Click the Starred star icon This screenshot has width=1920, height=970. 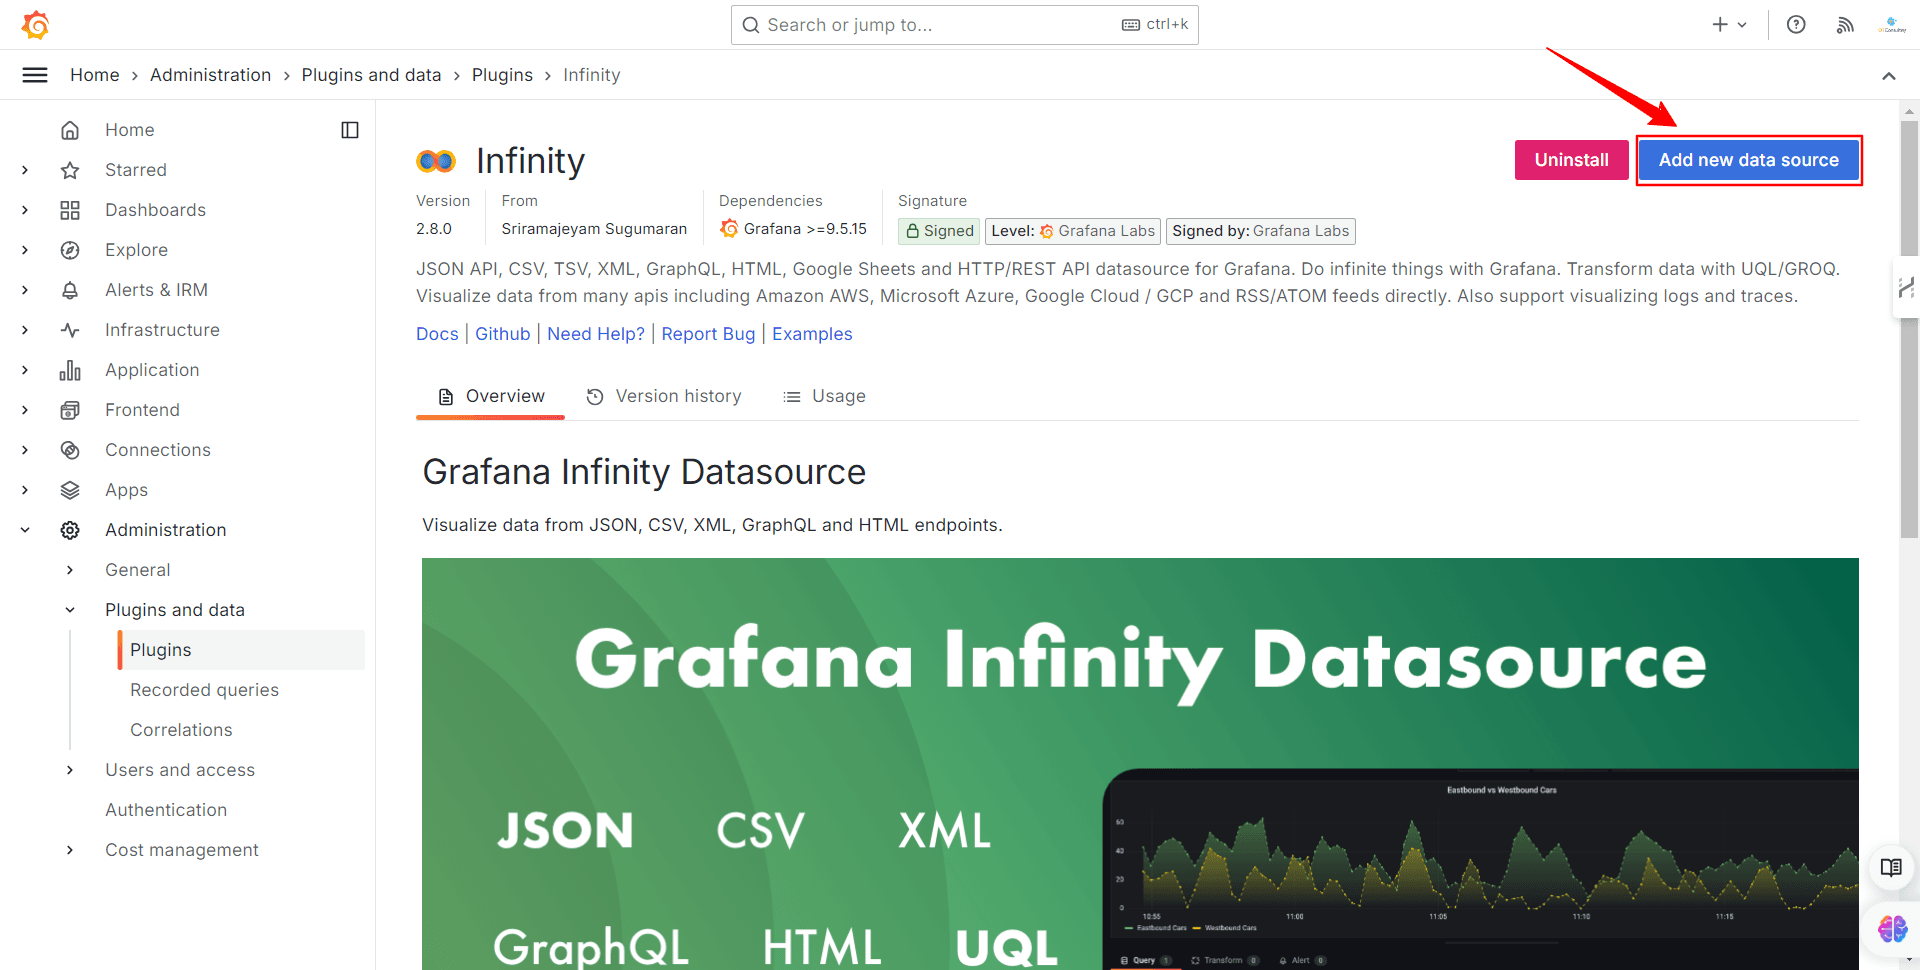coord(70,170)
